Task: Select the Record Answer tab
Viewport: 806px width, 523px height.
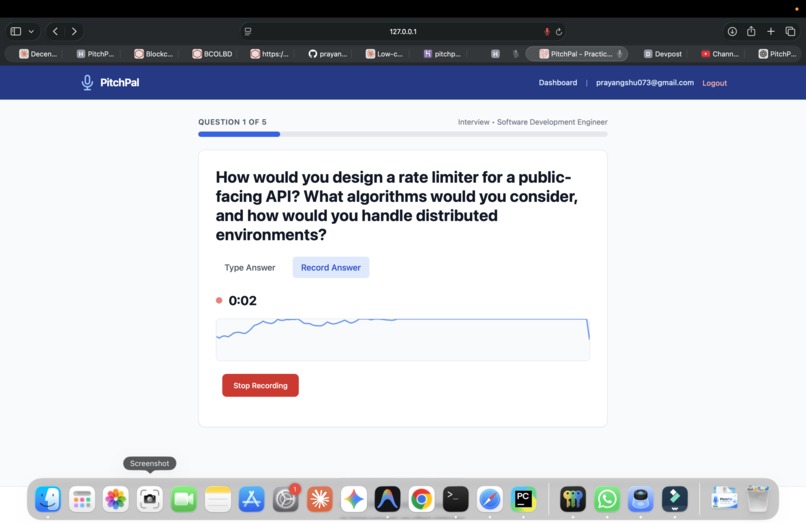Action: pos(331,267)
